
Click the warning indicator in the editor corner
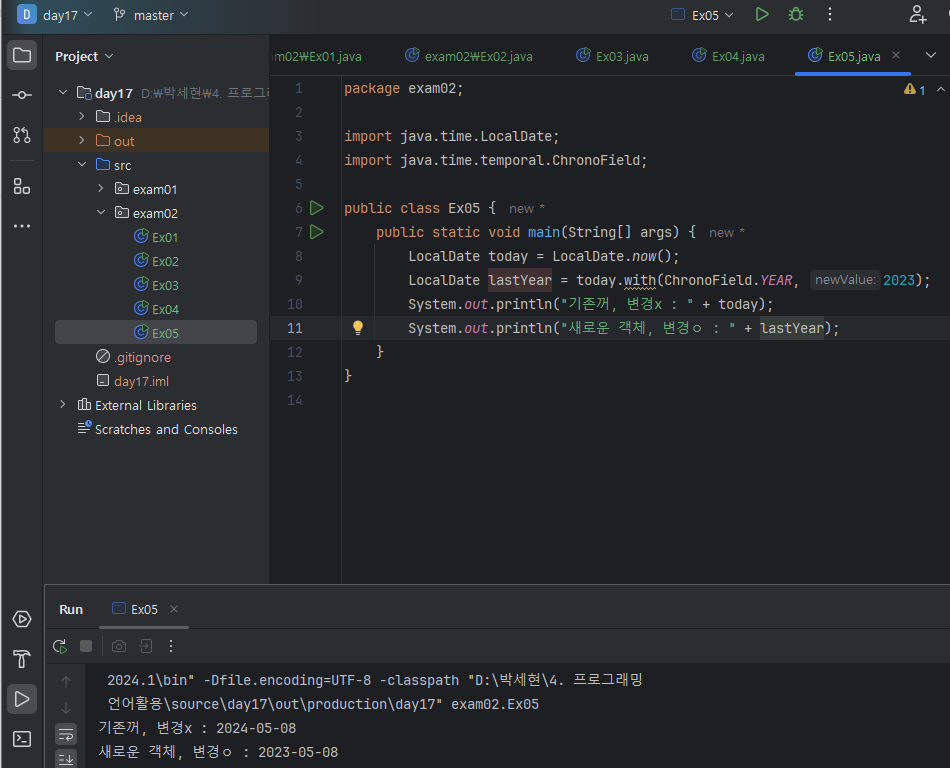coord(914,89)
